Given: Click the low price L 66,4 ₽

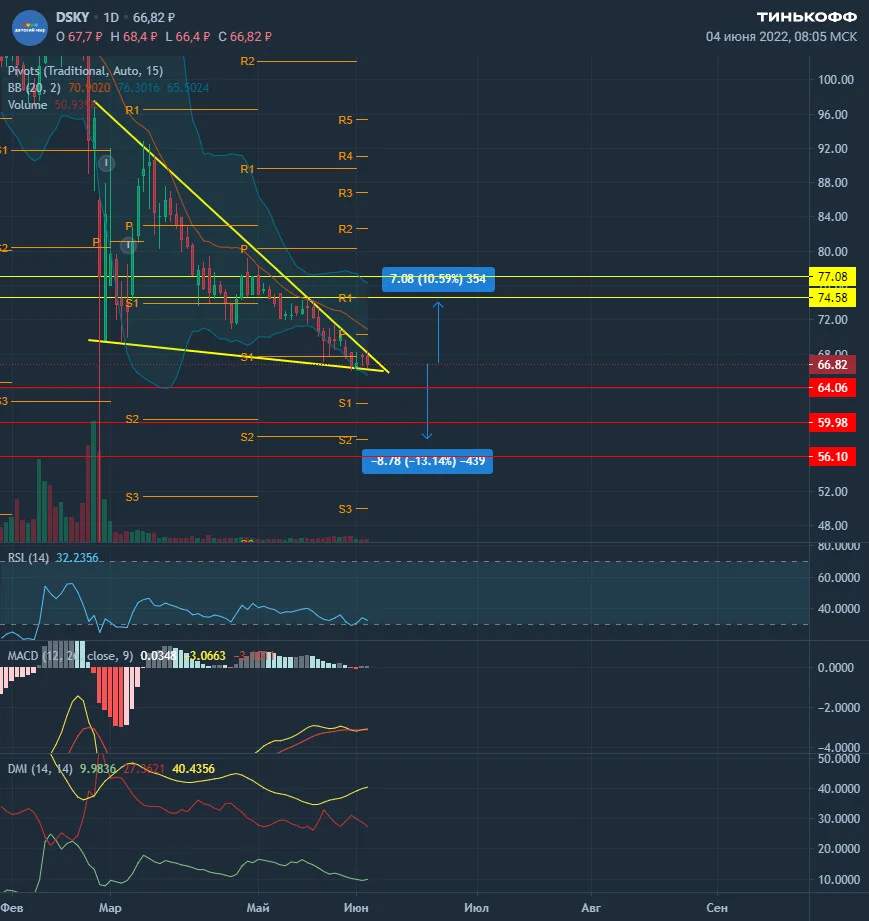Looking at the screenshot, I should (188, 36).
